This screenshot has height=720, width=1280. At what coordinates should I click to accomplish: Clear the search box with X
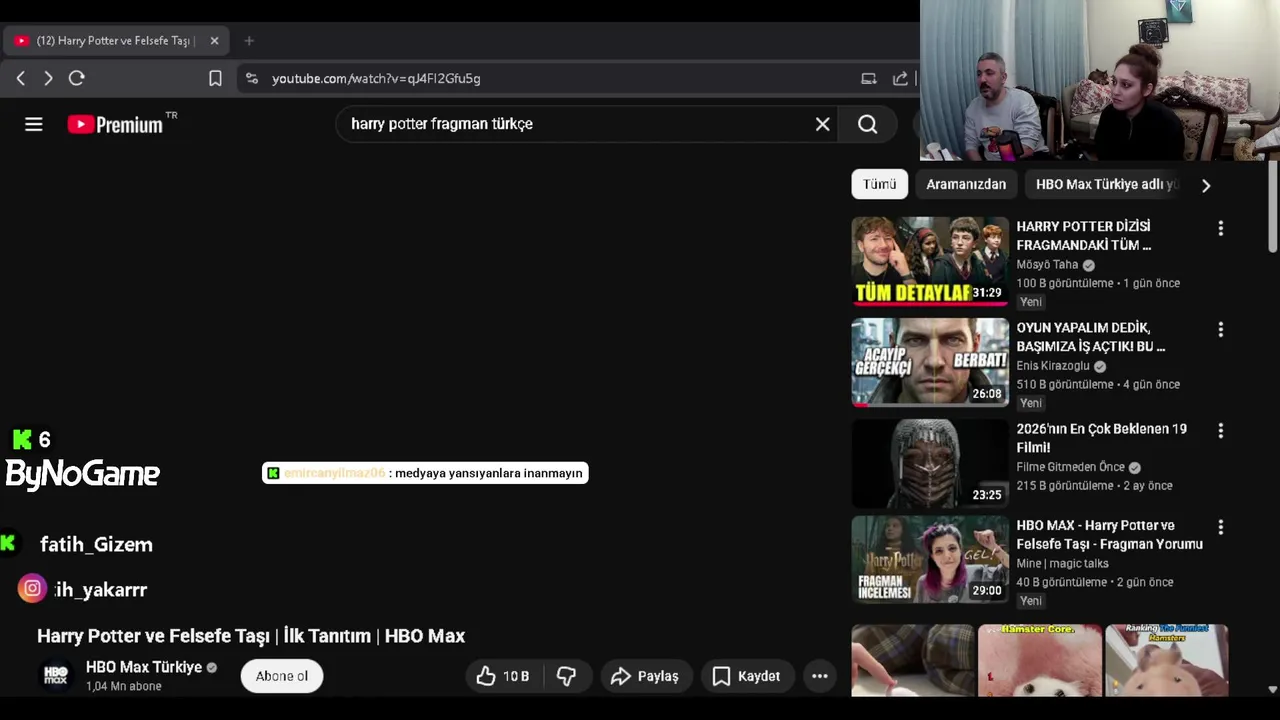click(822, 124)
